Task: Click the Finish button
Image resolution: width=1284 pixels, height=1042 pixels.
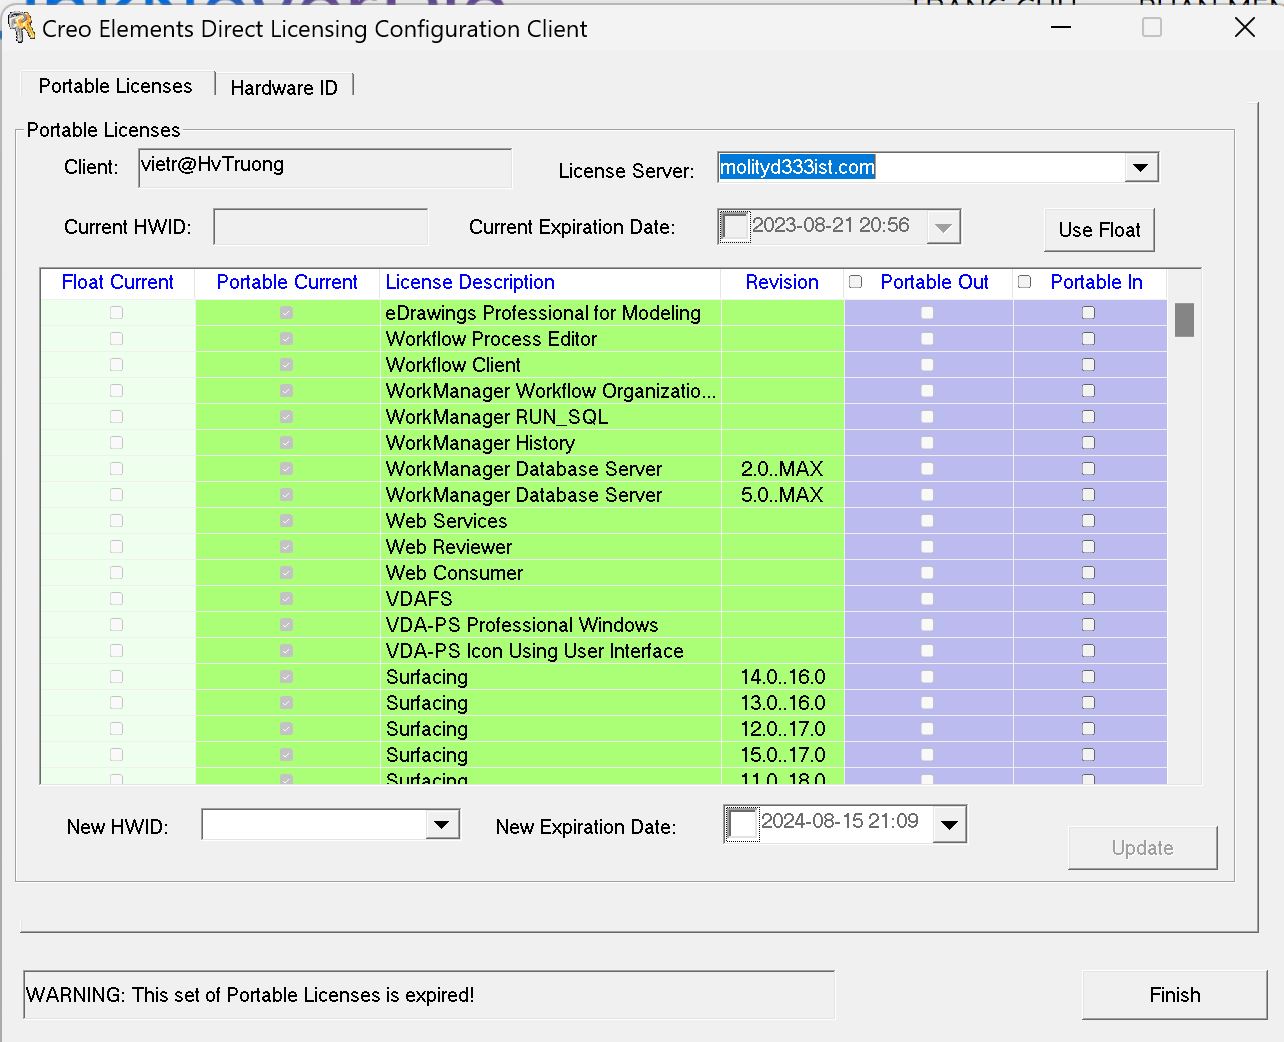Action: (x=1176, y=994)
